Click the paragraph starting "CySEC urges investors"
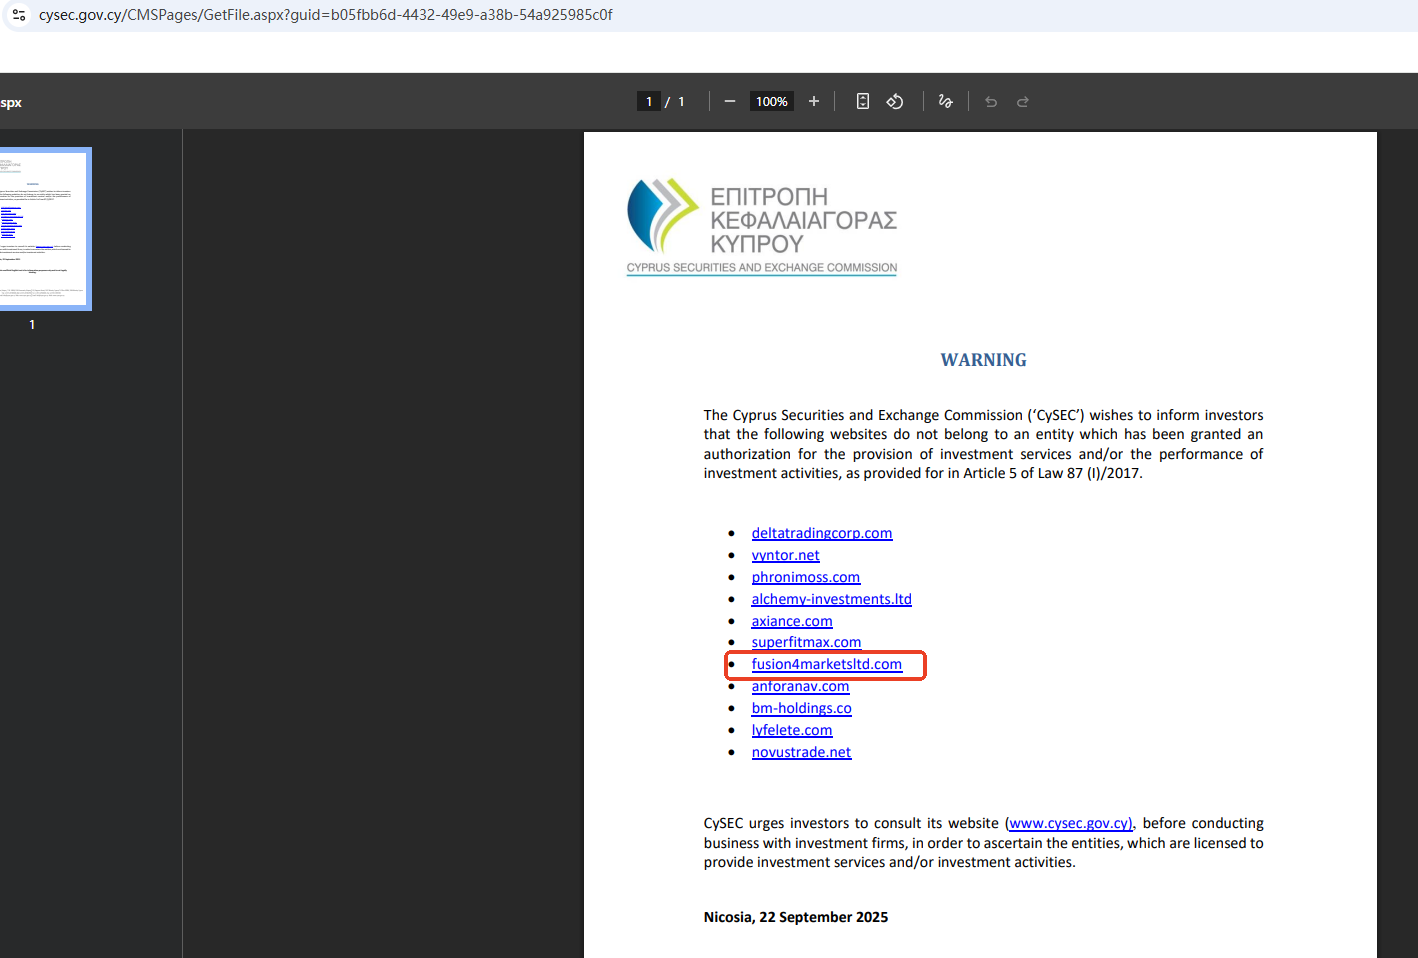This screenshot has height=958, width=1418. (x=984, y=843)
